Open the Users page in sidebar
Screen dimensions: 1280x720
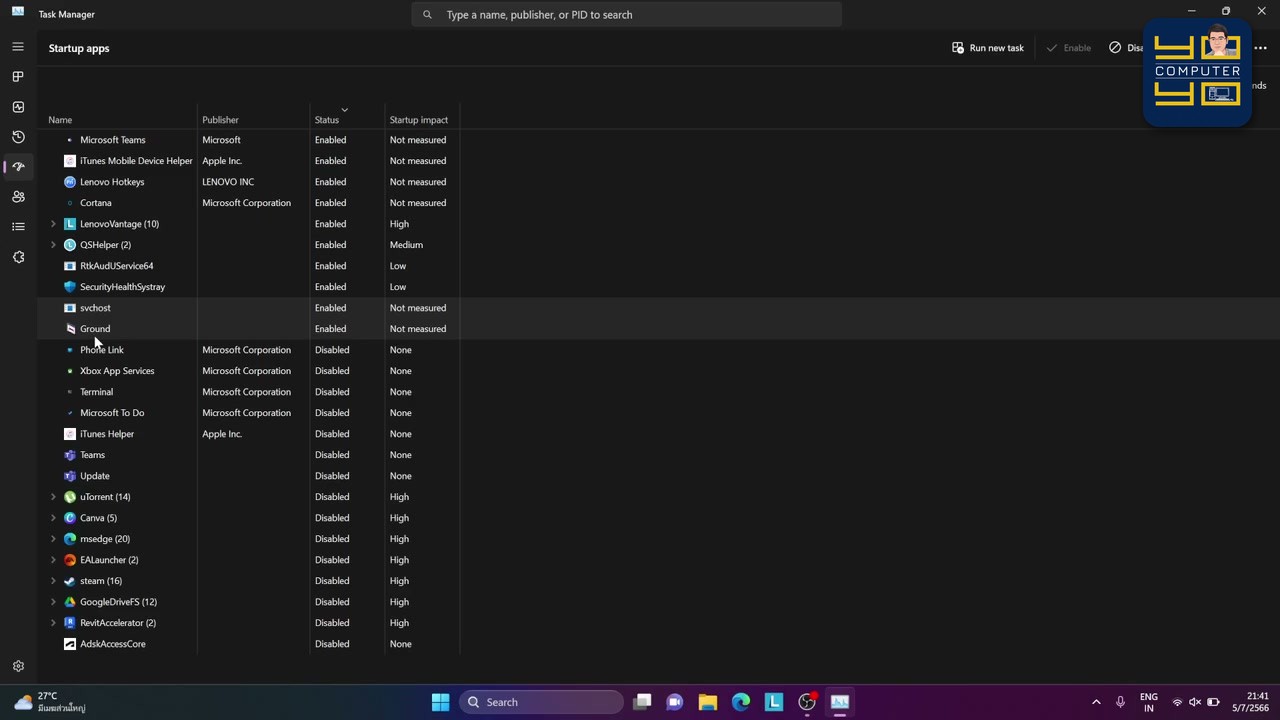(x=18, y=197)
